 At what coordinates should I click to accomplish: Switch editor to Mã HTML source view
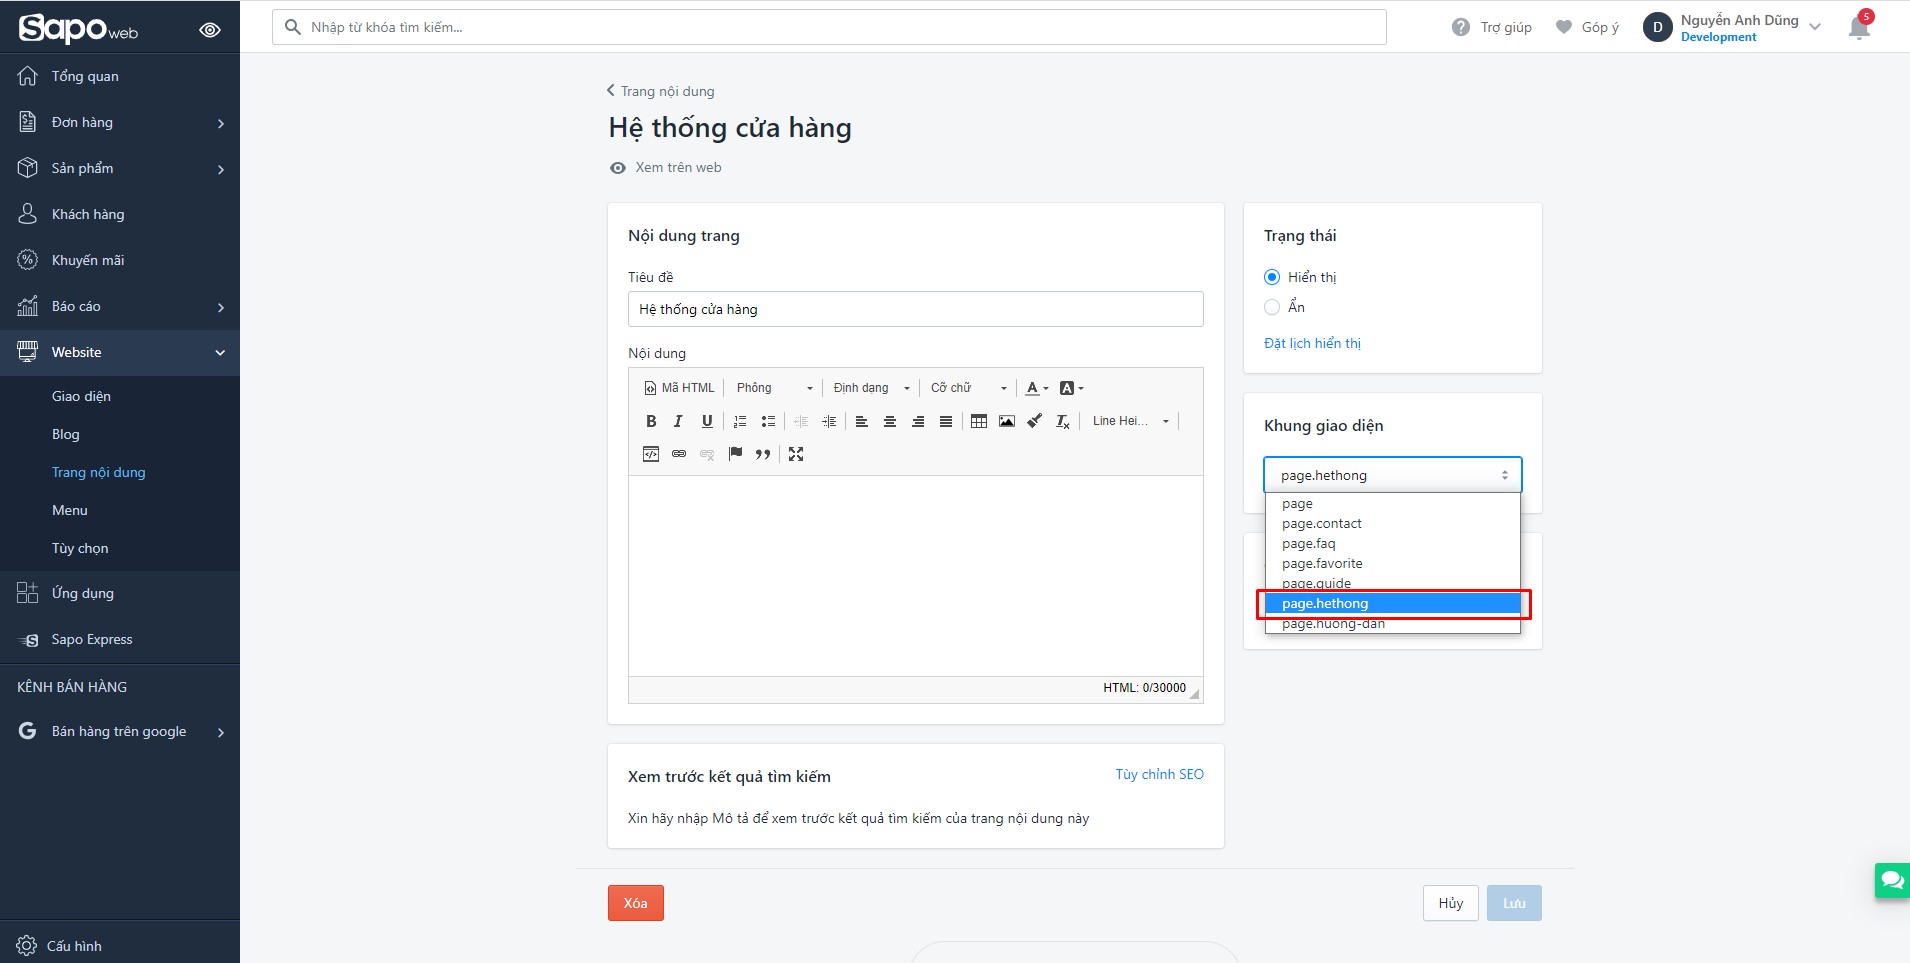(x=680, y=388)
